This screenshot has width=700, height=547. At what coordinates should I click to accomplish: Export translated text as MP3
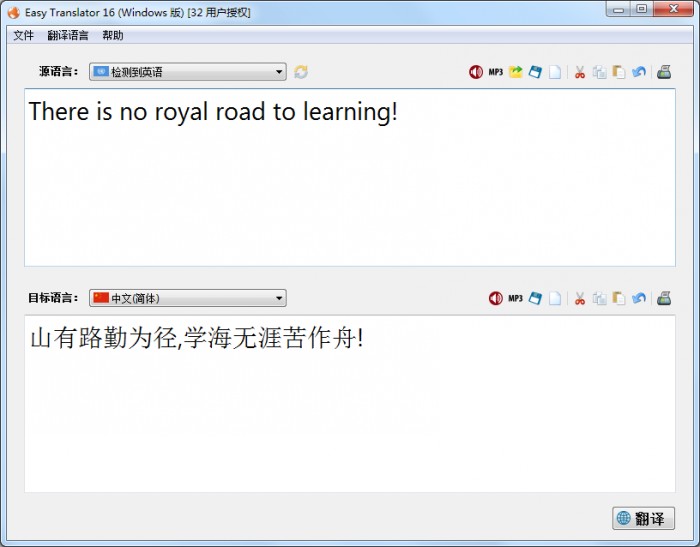tap(515, 298)
